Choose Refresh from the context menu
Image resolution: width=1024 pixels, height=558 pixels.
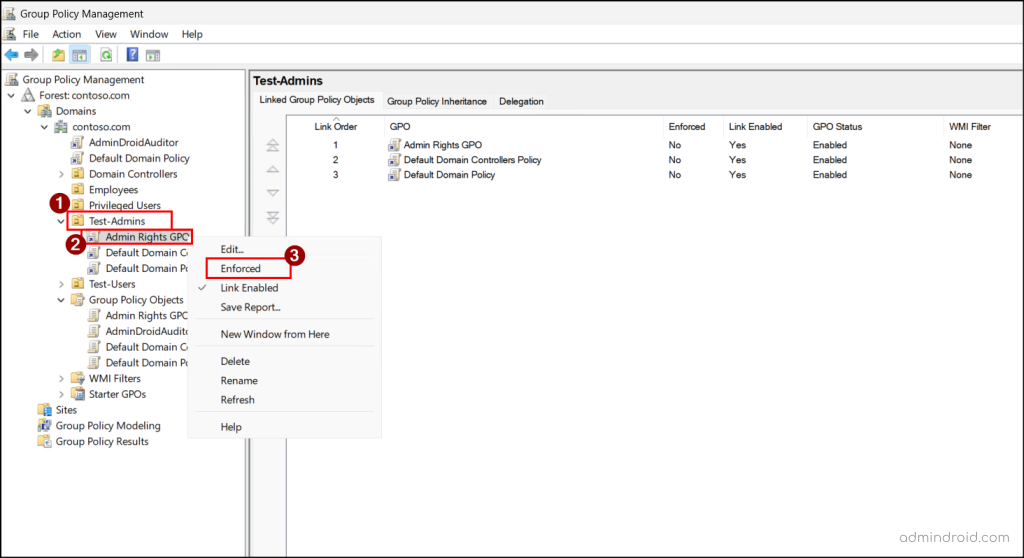pos(238,400)
